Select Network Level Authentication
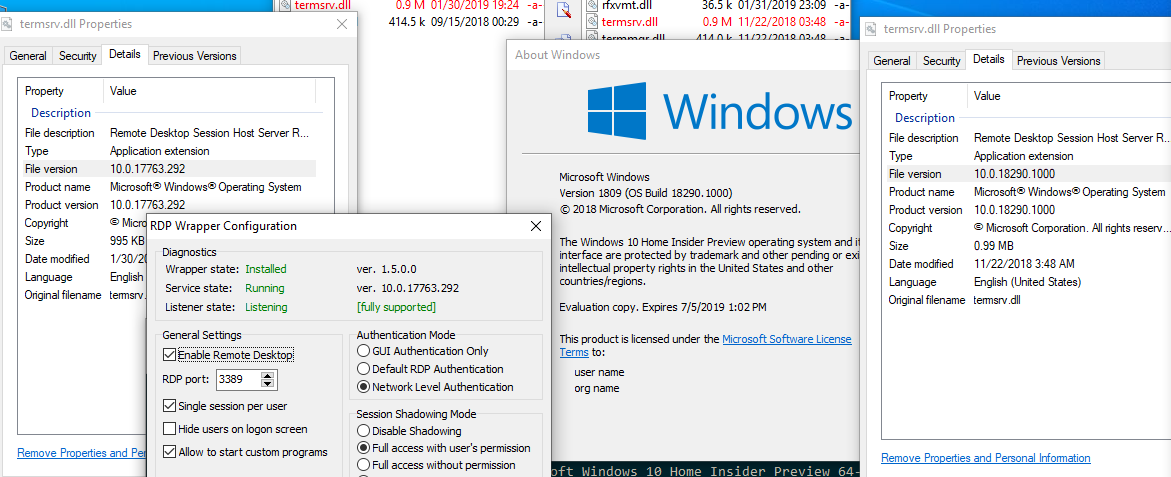The height and width of the screenshot is (477, 1171). (364, 387)
